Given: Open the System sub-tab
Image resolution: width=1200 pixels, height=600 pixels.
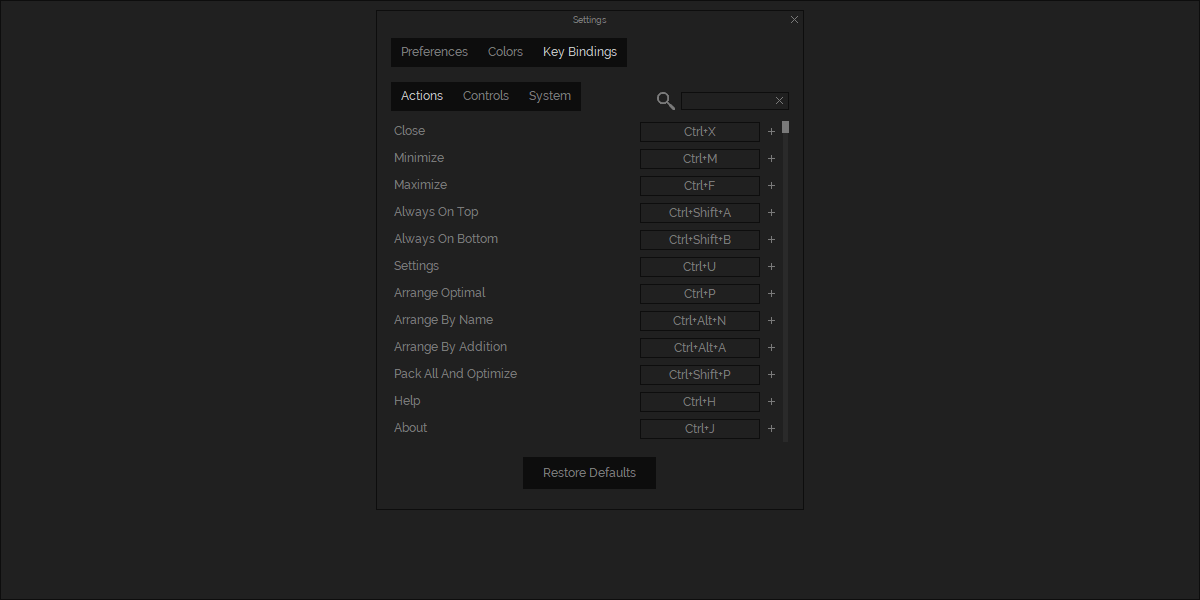Looking at the screenshot, I should pos(550,96).
